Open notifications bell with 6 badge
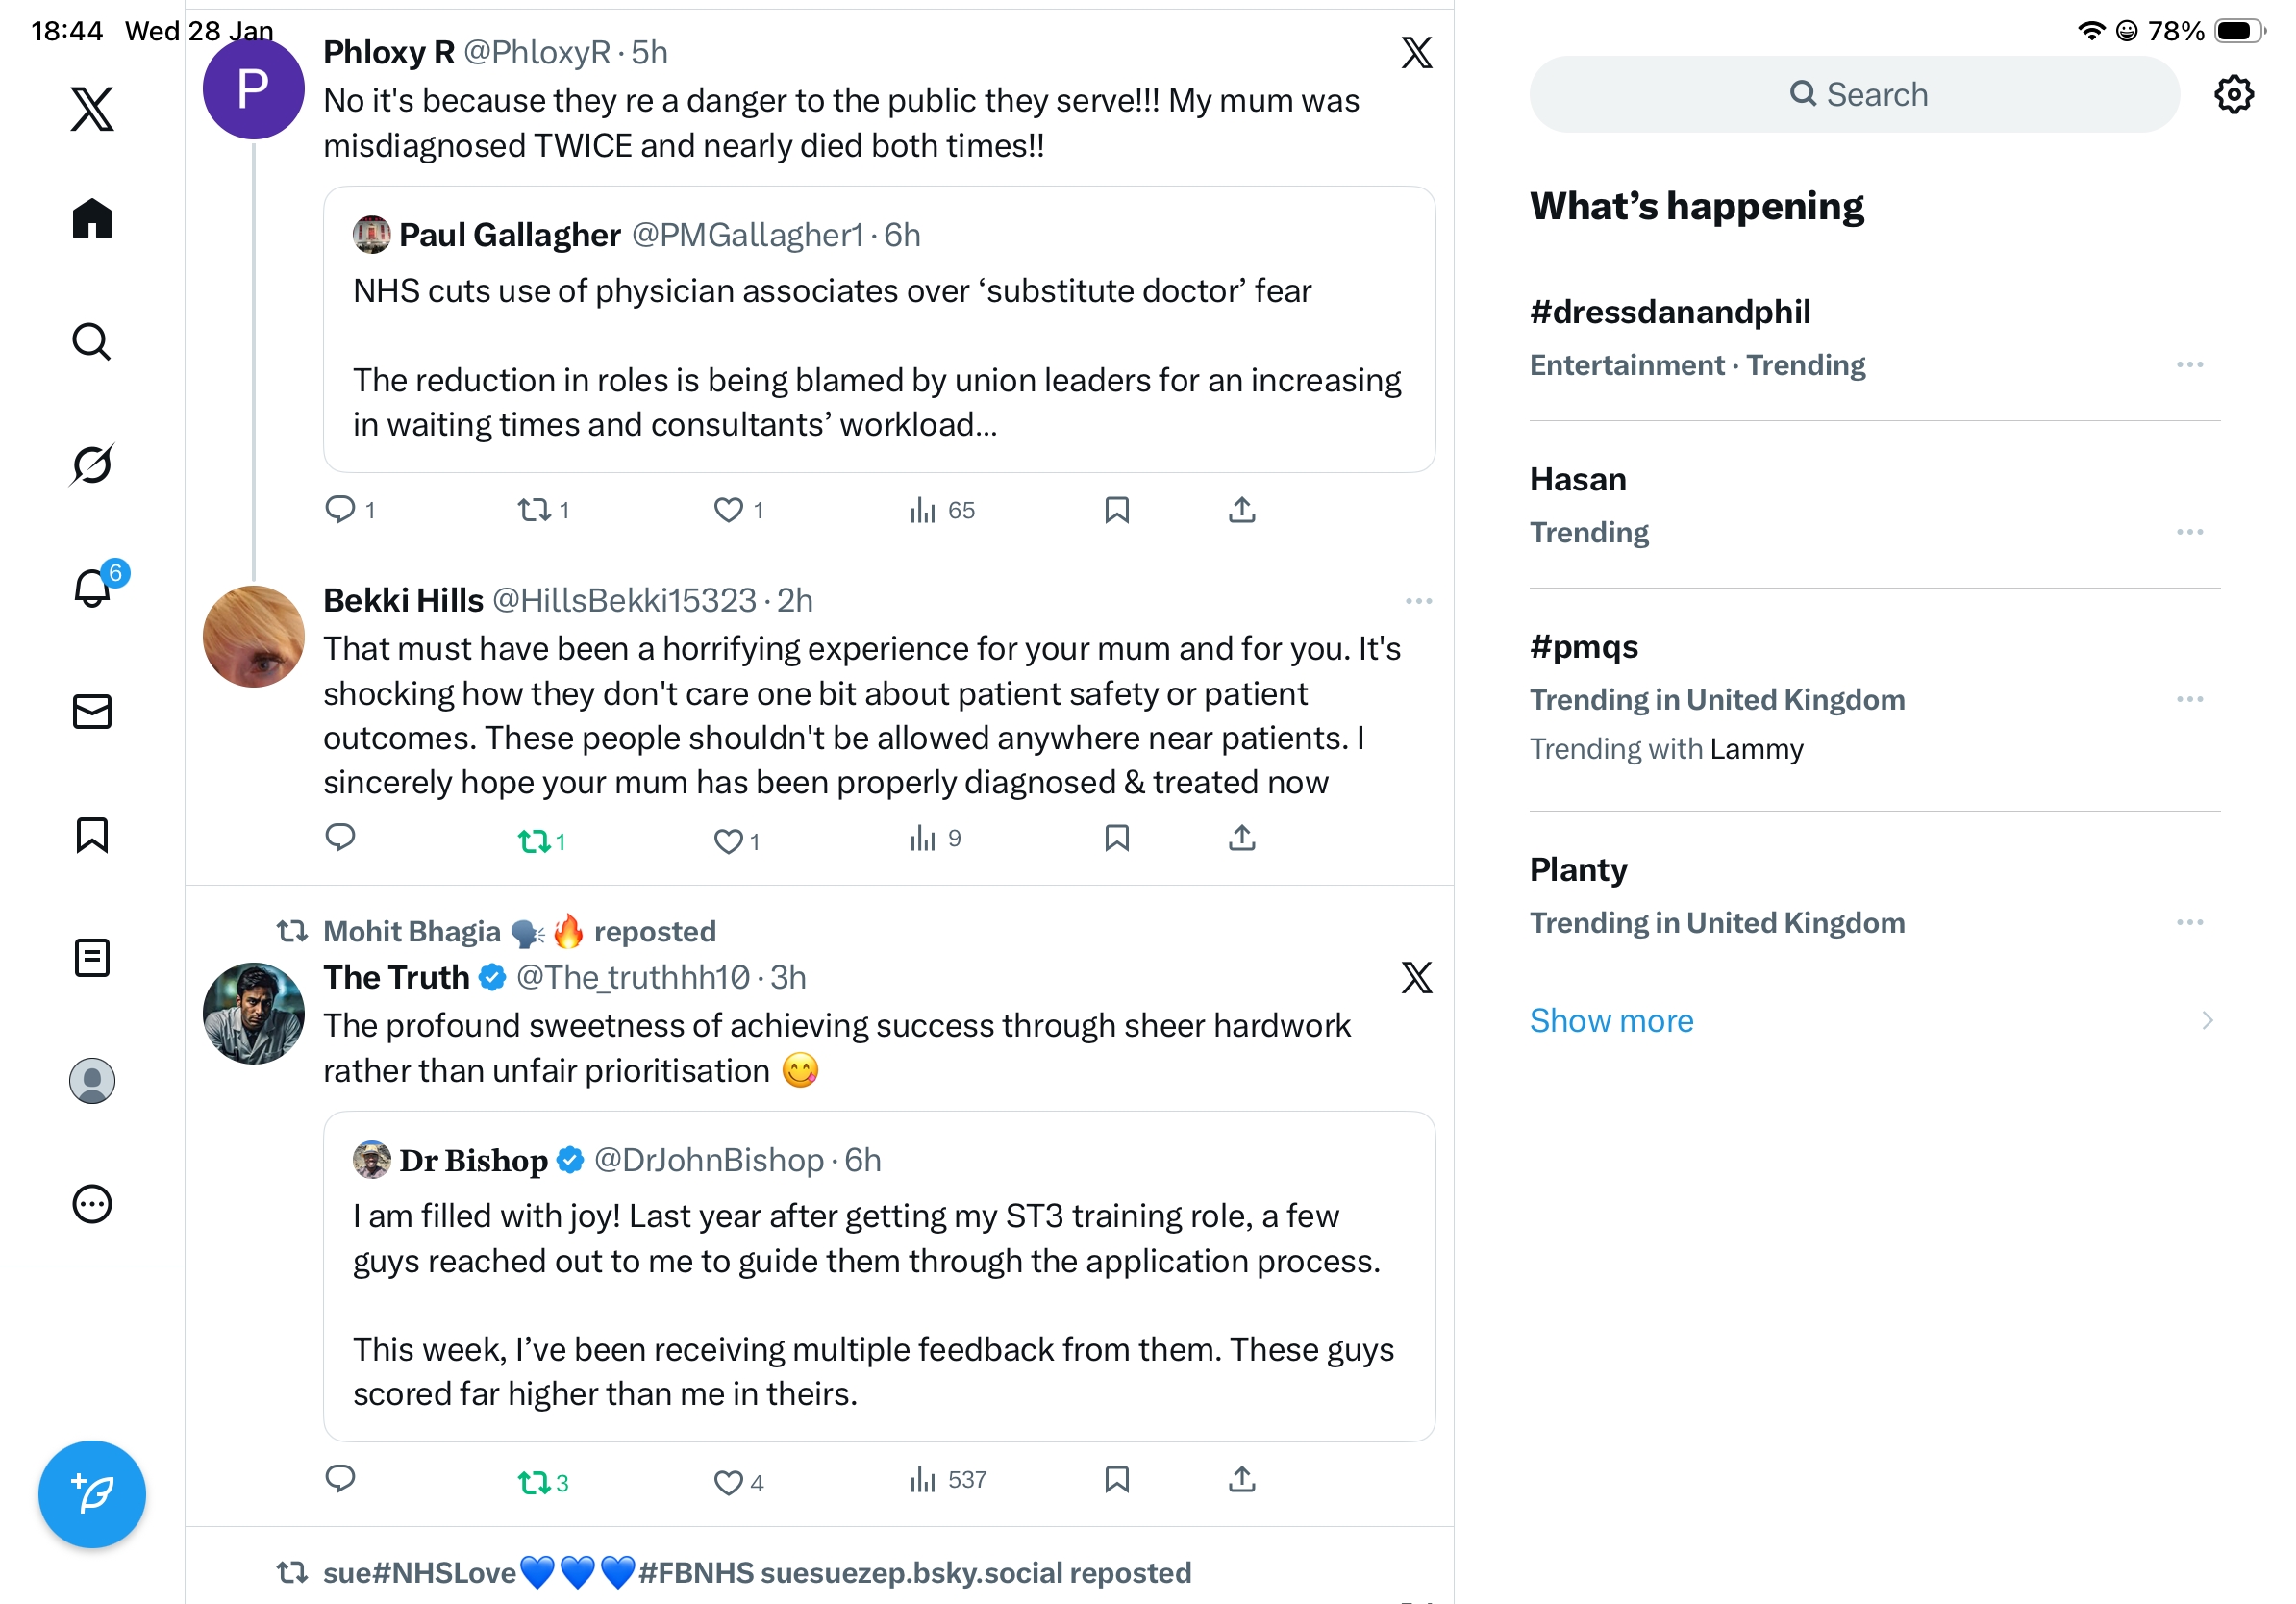 tap(93, 587)
